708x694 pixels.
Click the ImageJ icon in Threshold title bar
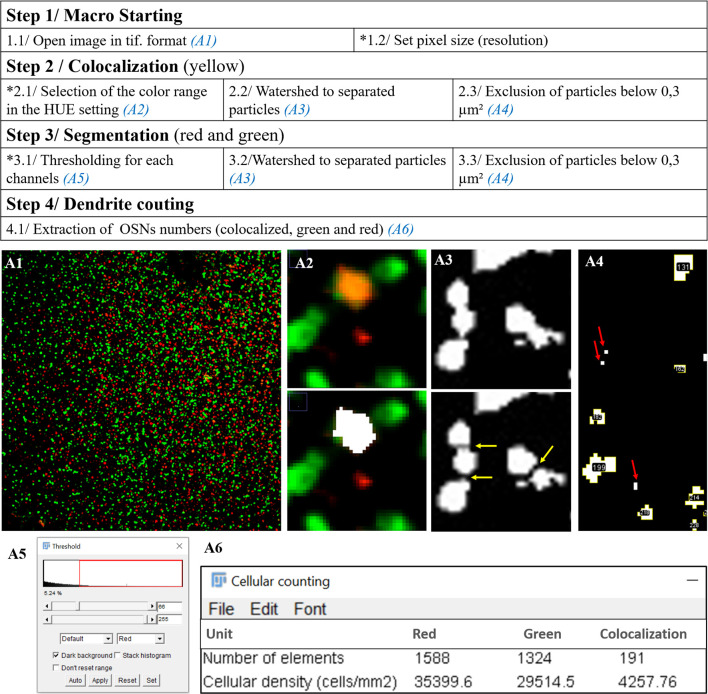(x=47, y=547)
